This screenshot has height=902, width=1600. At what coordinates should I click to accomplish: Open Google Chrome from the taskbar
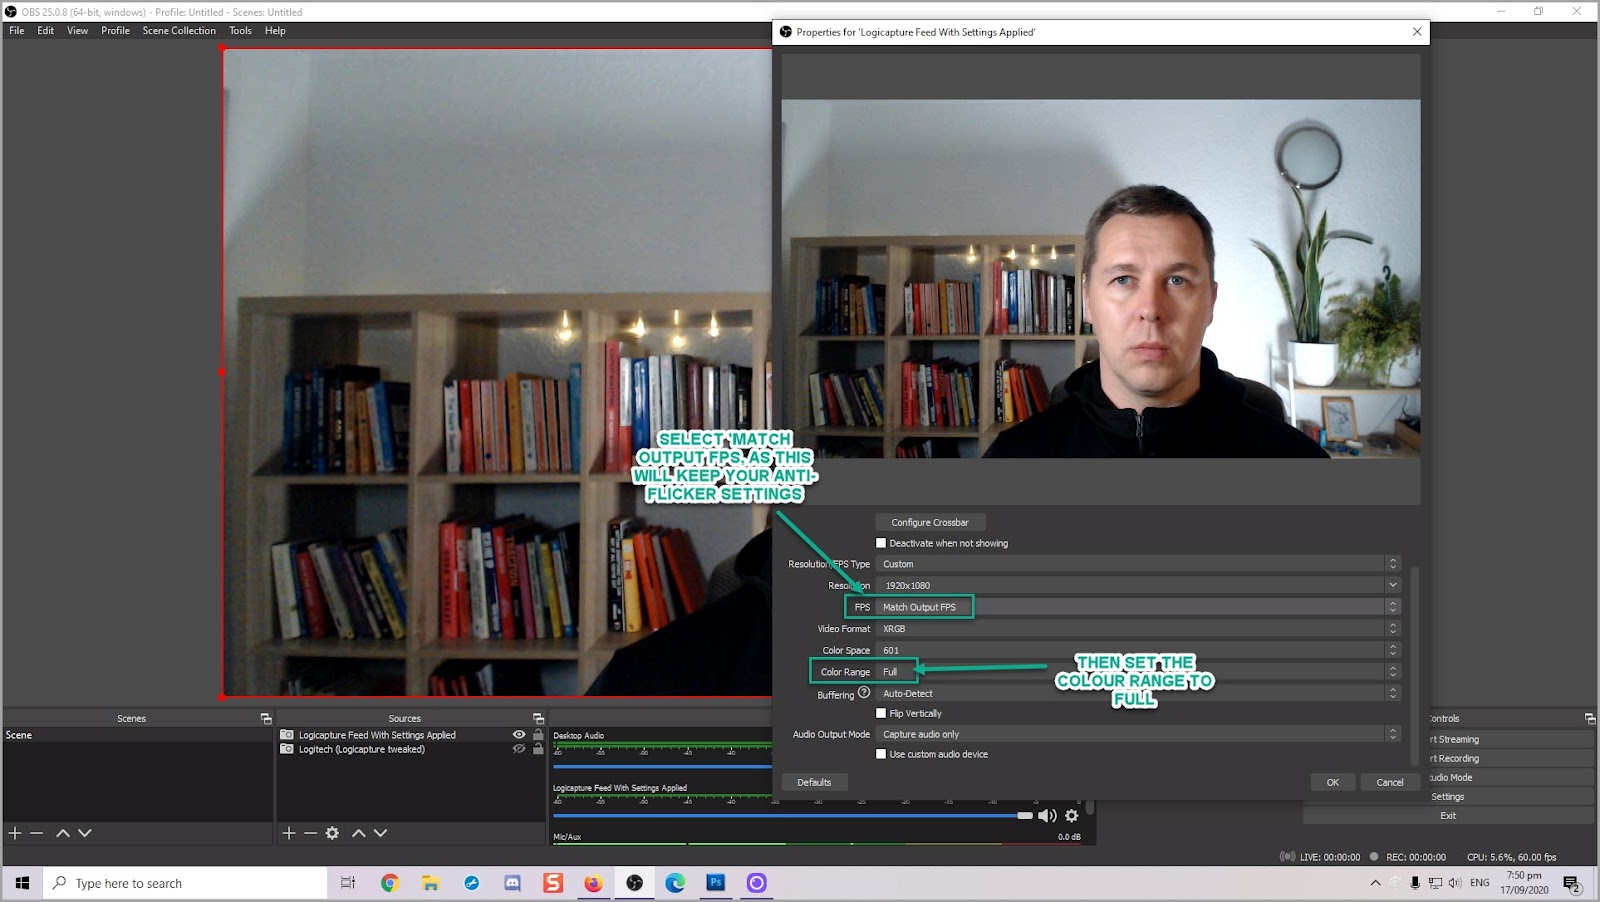[390, 883]
